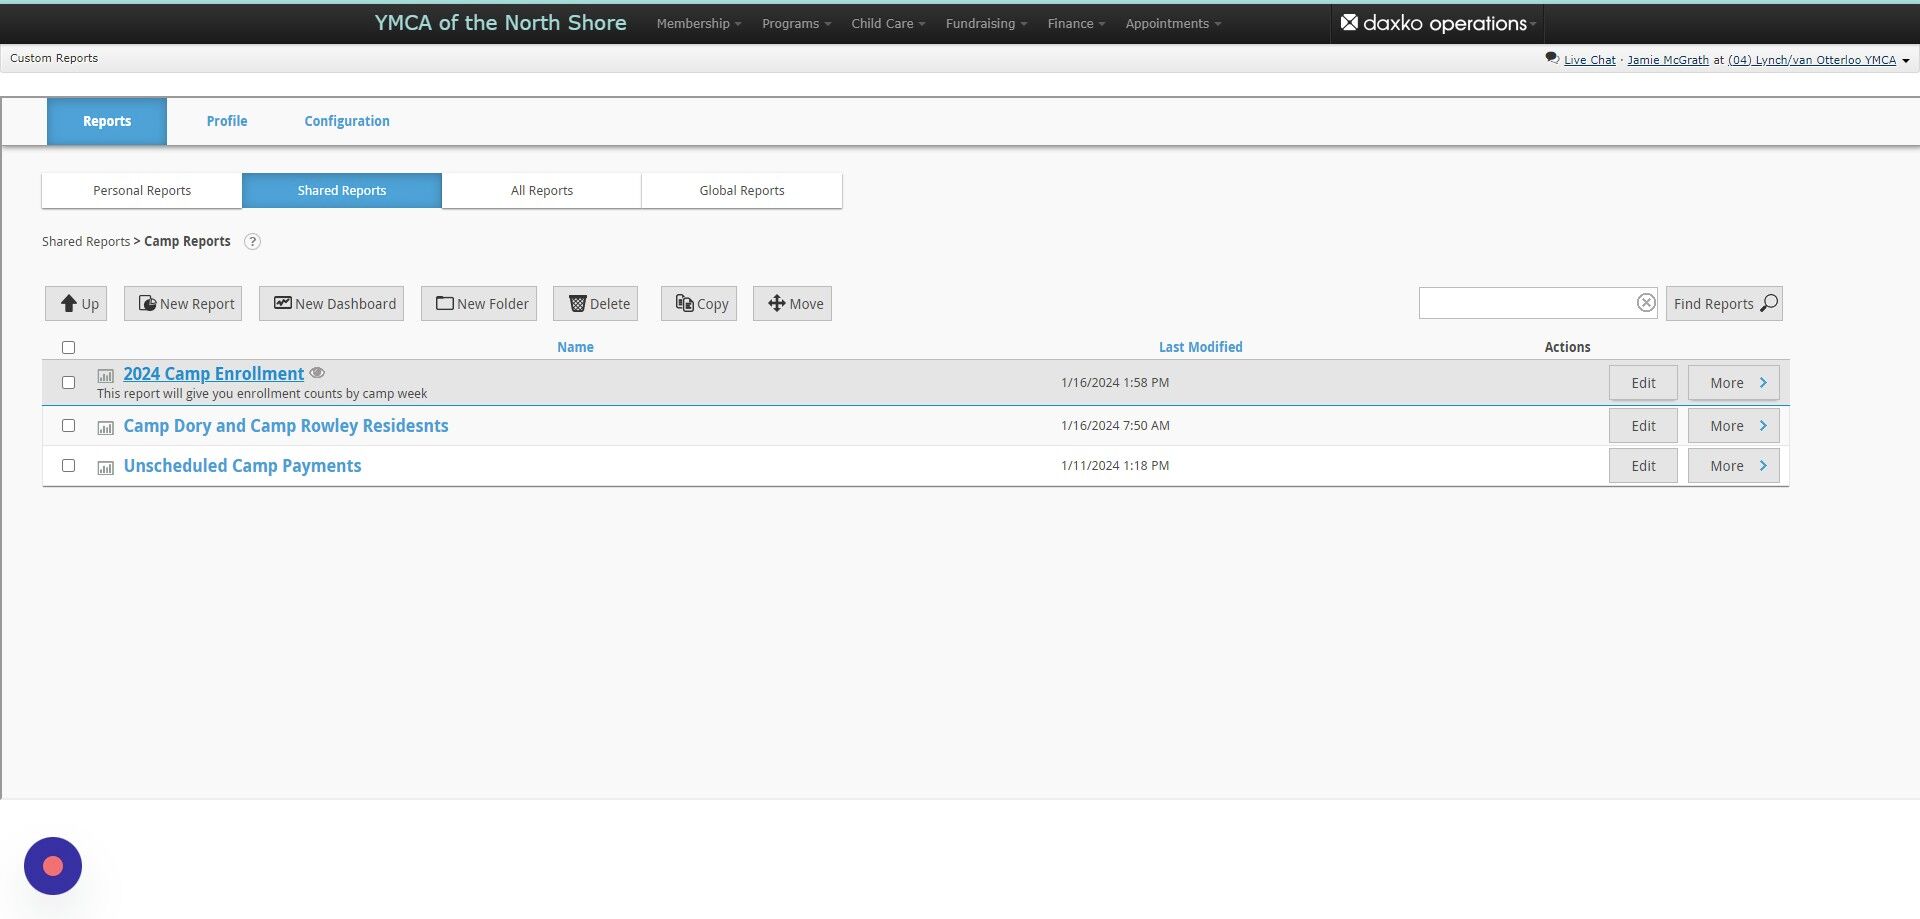Click into the Find Reports search field
This screenshot has height=919, width=1920.
1525,303
